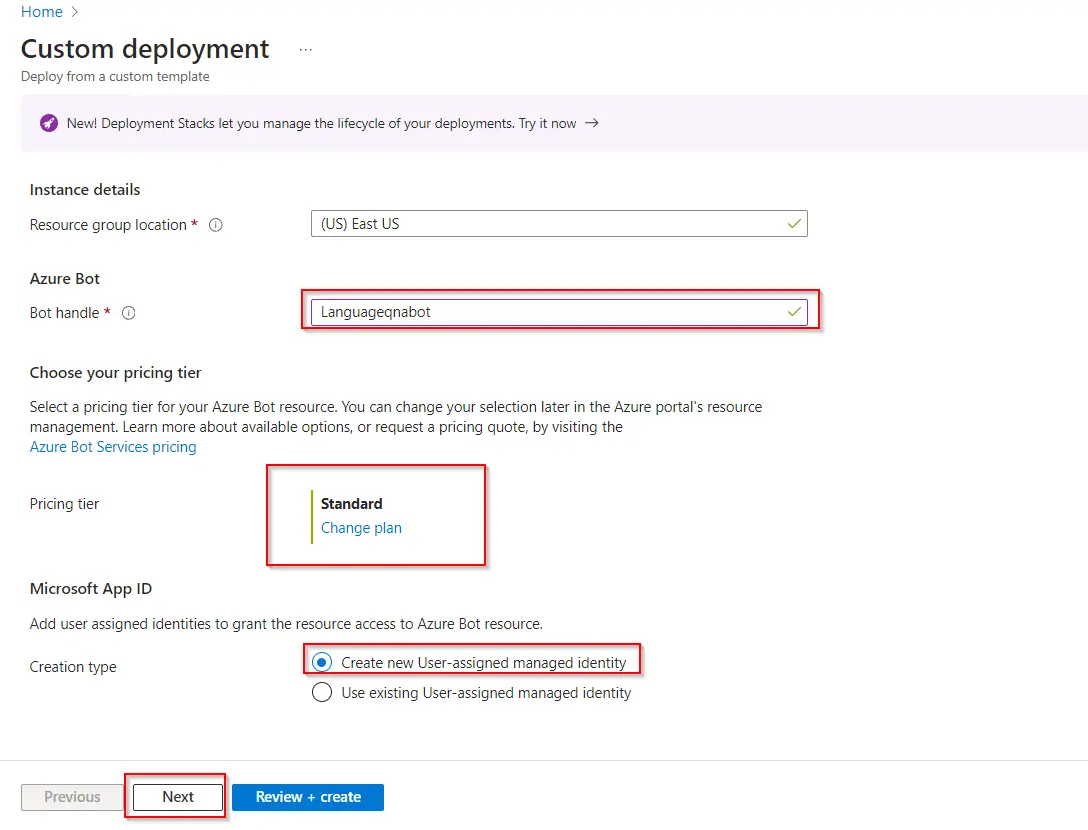The image size is (1088, 830).
Task: Click the arrow after "Try it now"
Action: coord(592,124)
